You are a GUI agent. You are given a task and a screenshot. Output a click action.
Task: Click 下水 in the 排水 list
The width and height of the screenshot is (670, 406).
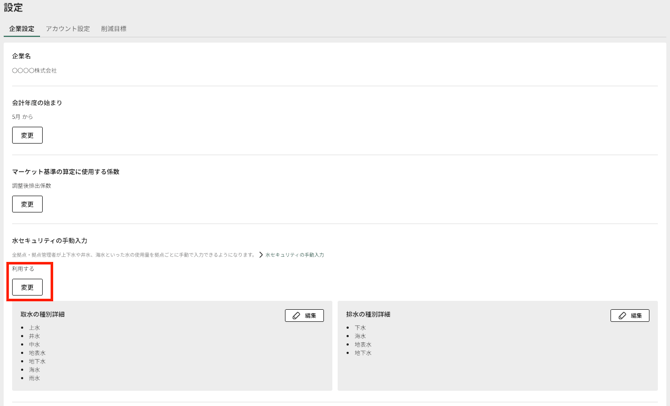[360, 328]
